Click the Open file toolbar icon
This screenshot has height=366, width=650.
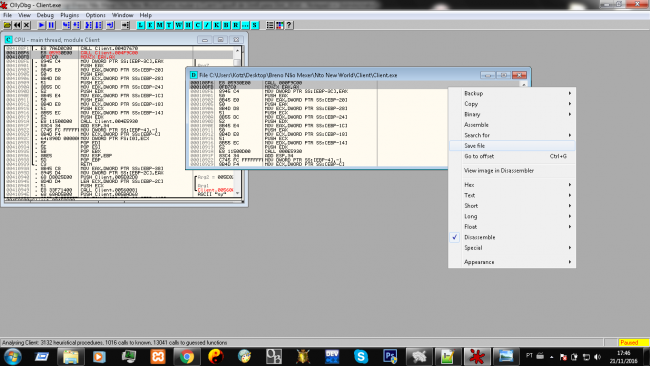tap(7, 25)
